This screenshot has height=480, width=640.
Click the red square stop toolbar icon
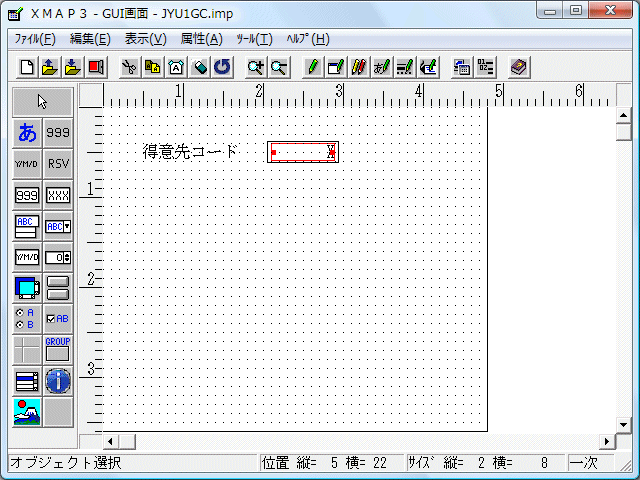pos(96,67)
